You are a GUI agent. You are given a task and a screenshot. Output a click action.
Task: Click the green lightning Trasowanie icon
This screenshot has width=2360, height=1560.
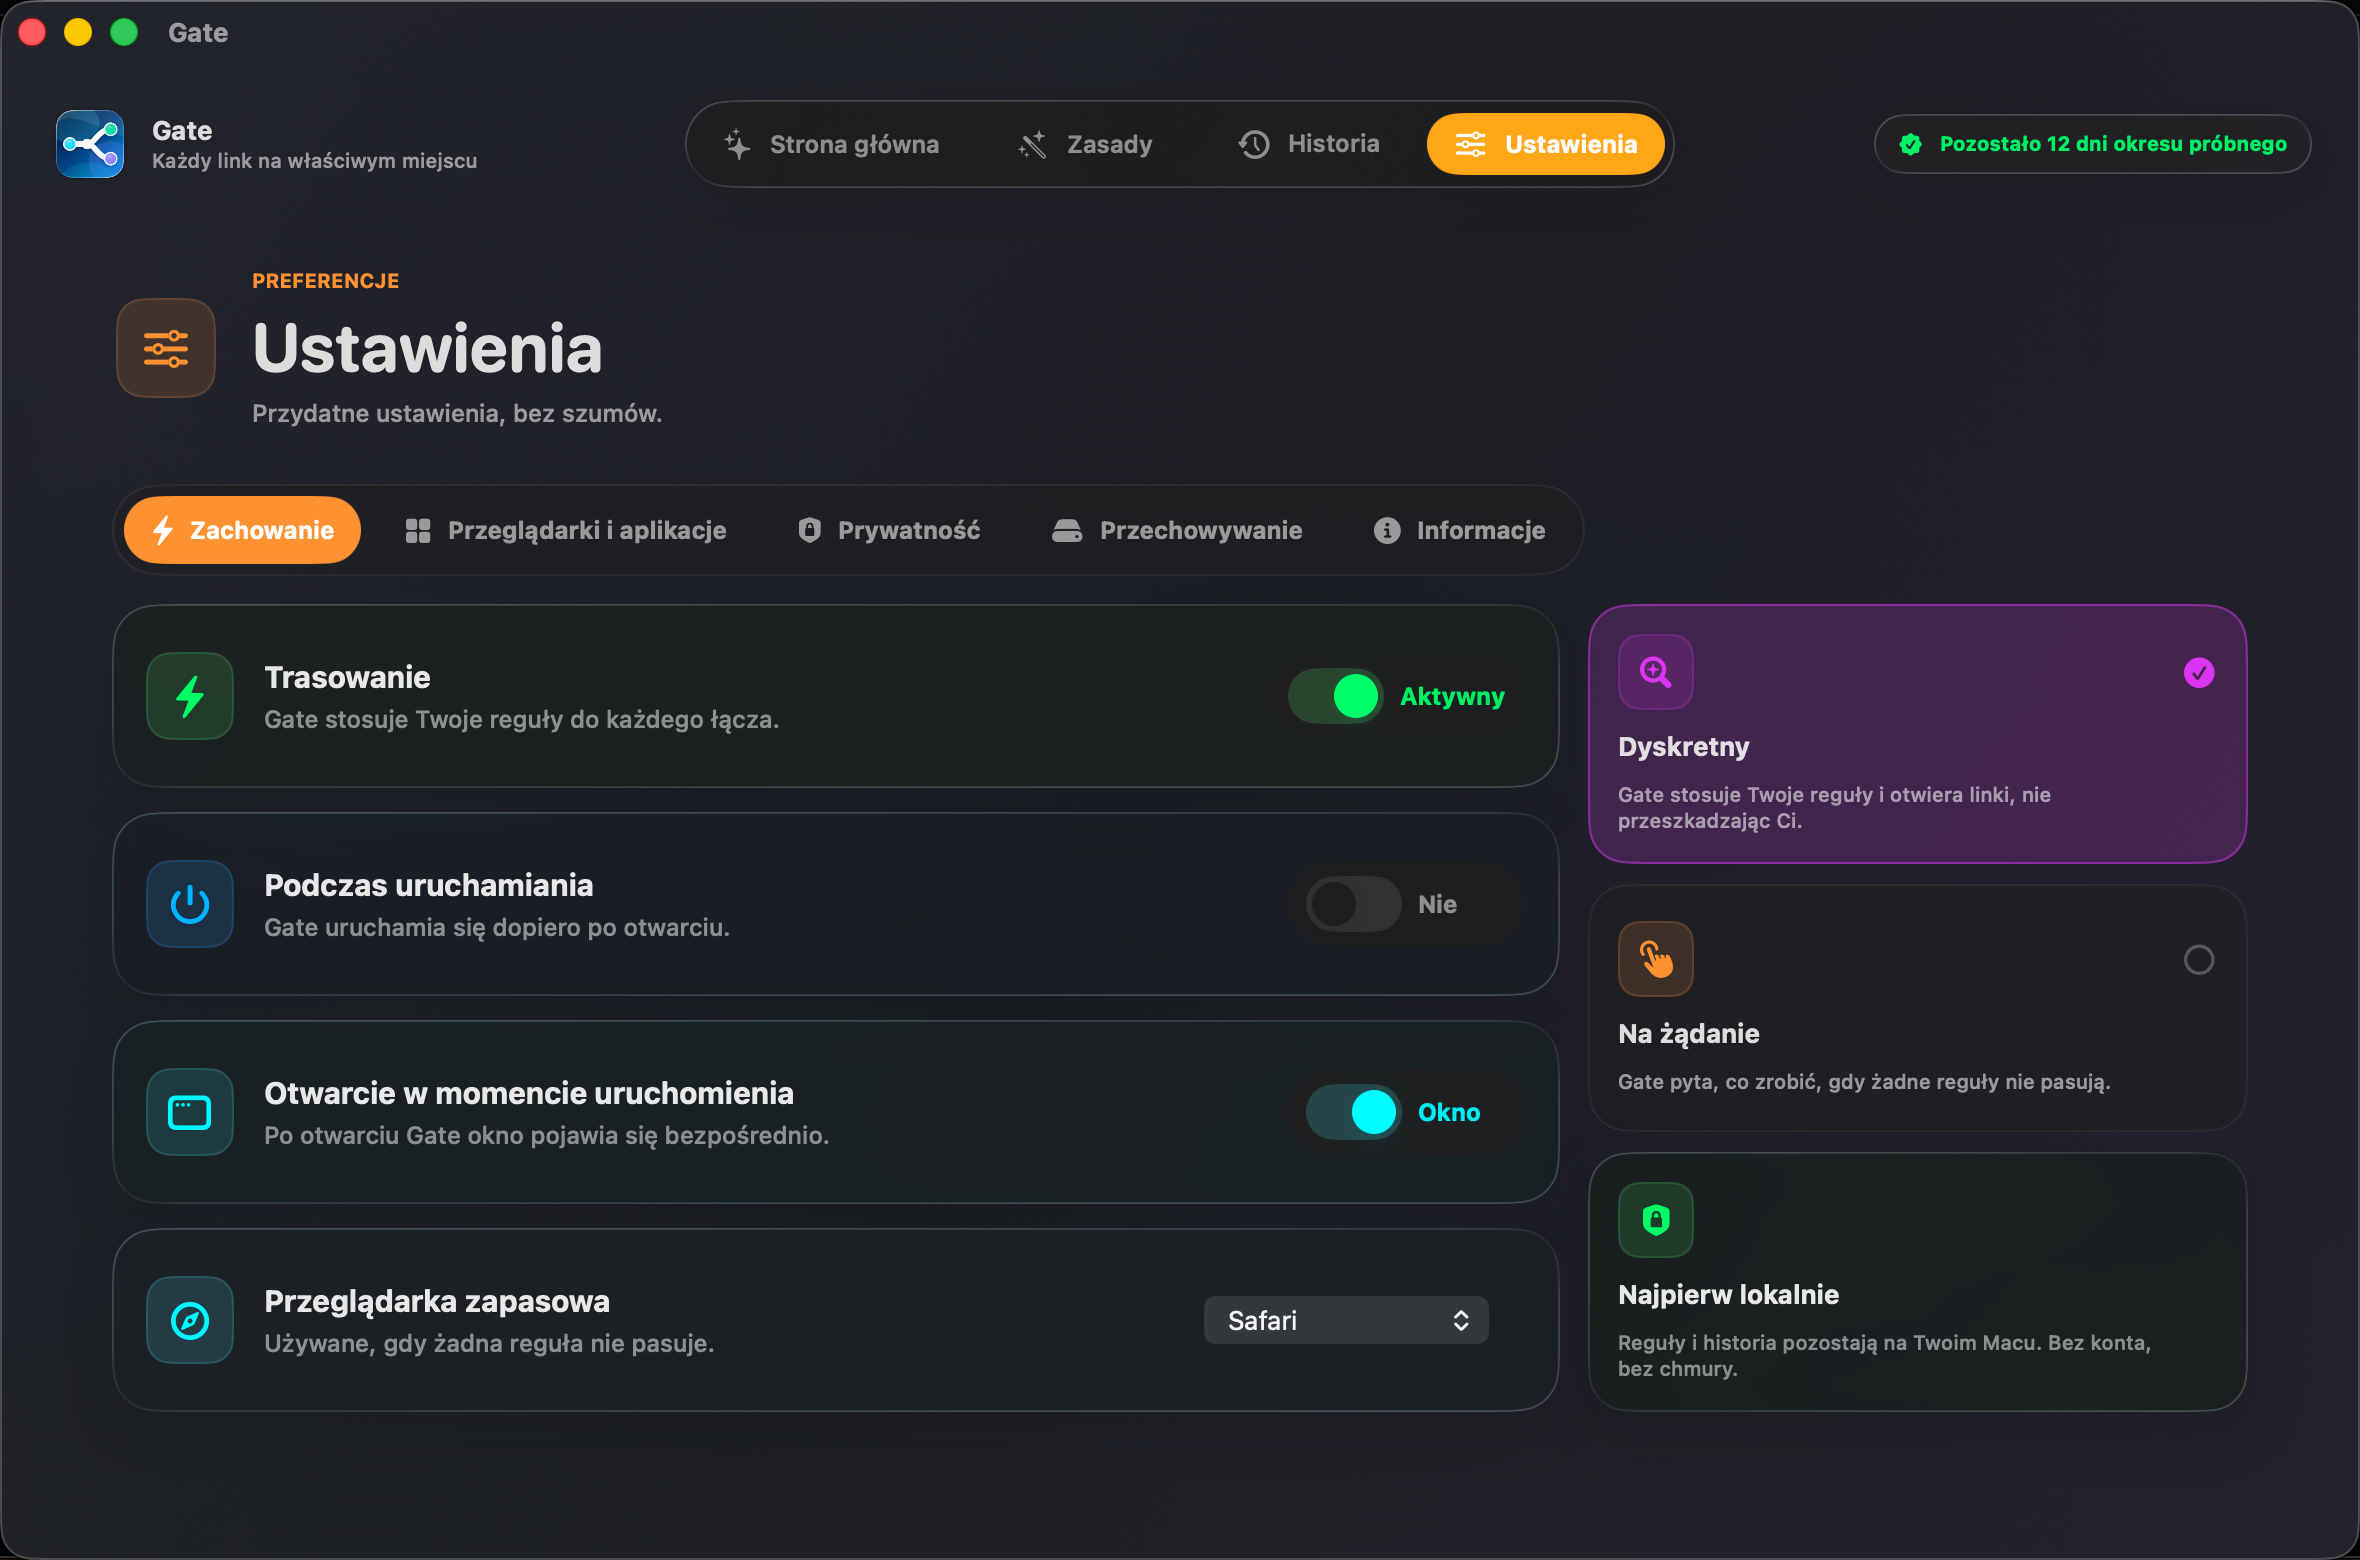coord(190,696)
